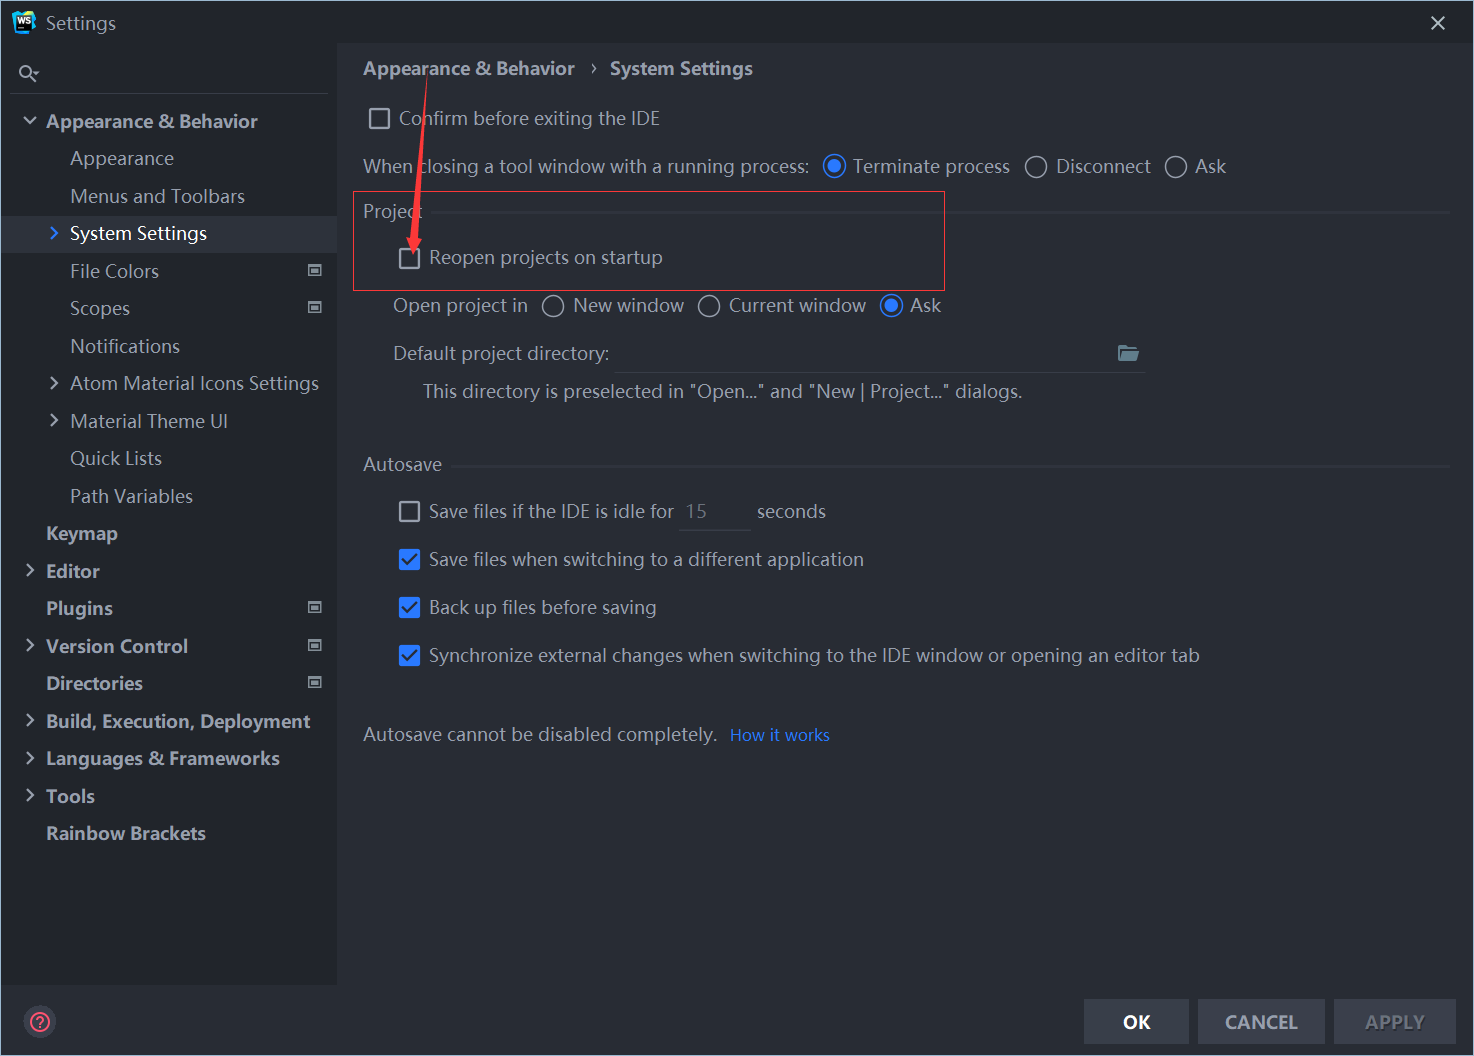Open Notifications settings in the sidebar

124,346
